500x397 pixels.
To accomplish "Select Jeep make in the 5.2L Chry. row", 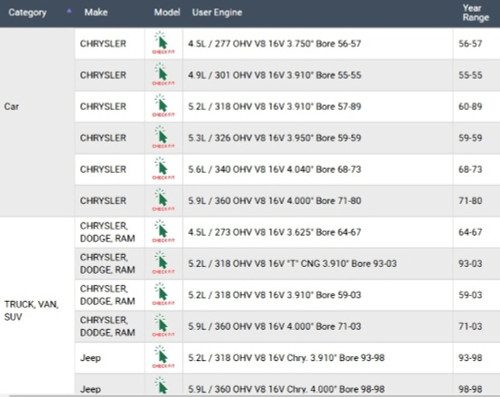I will (90, 358).
